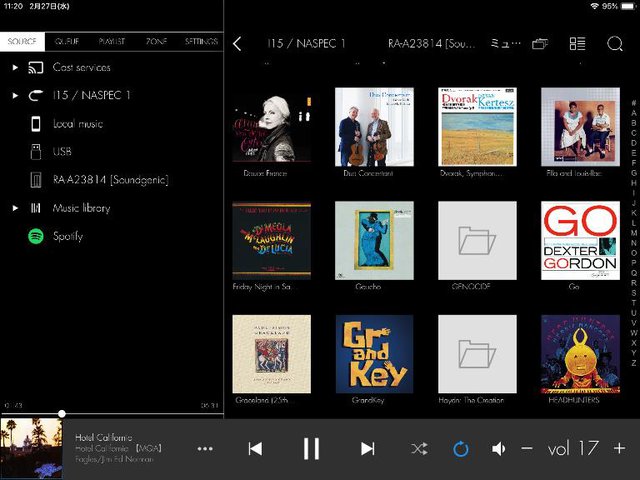The image size is (640, 480).
Task: Open the Ella and Louis album cover
Action: coord(580,127)
